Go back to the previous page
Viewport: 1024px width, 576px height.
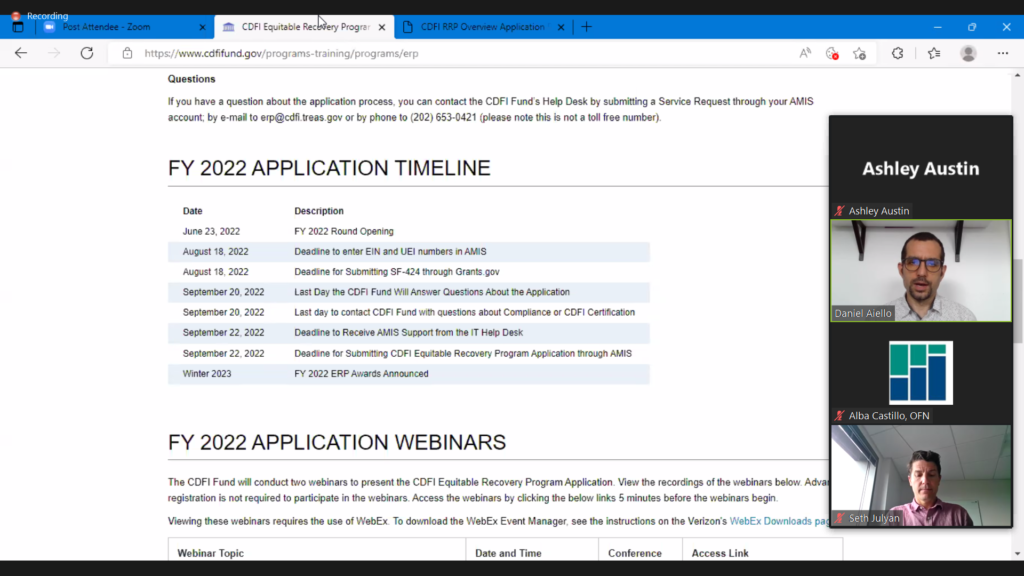21,54
